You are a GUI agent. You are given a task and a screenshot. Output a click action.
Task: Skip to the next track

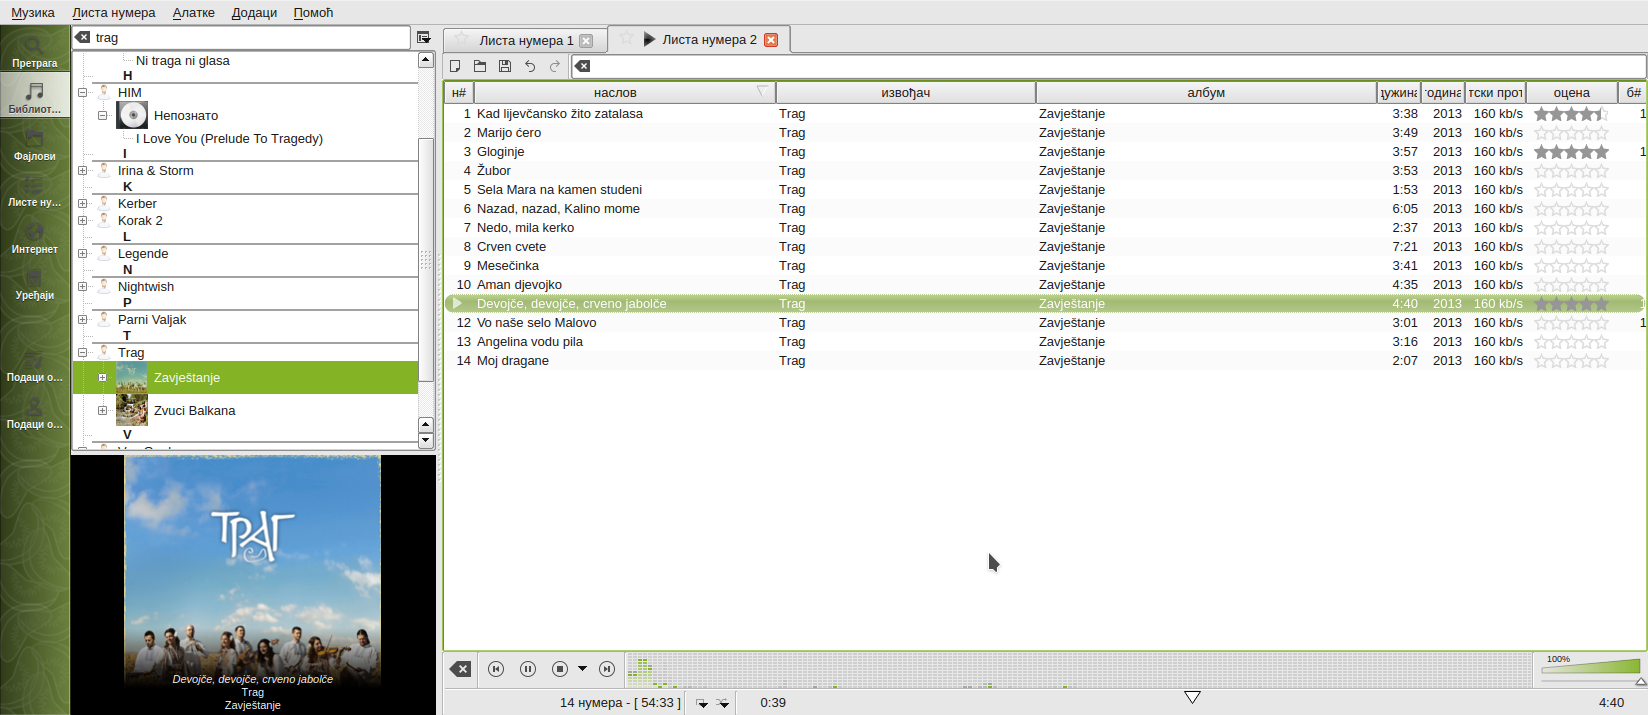(x=607, y=669)
